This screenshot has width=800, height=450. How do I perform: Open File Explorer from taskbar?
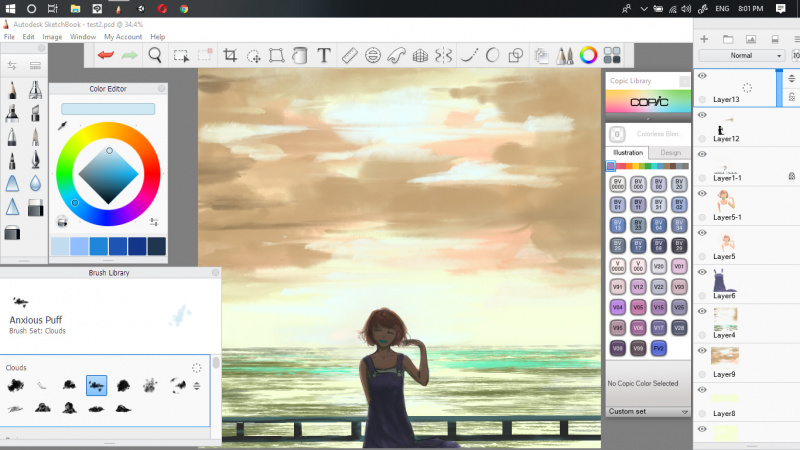pyautogui.click(x=76, y=9)
